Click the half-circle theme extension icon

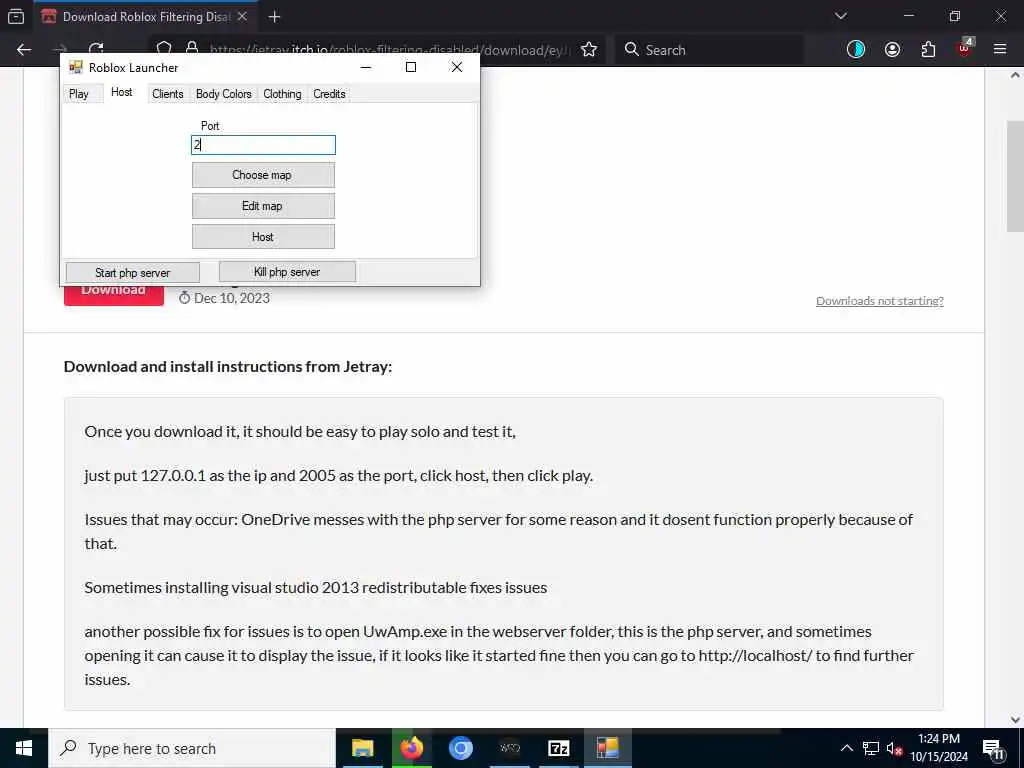pos(856,50)
